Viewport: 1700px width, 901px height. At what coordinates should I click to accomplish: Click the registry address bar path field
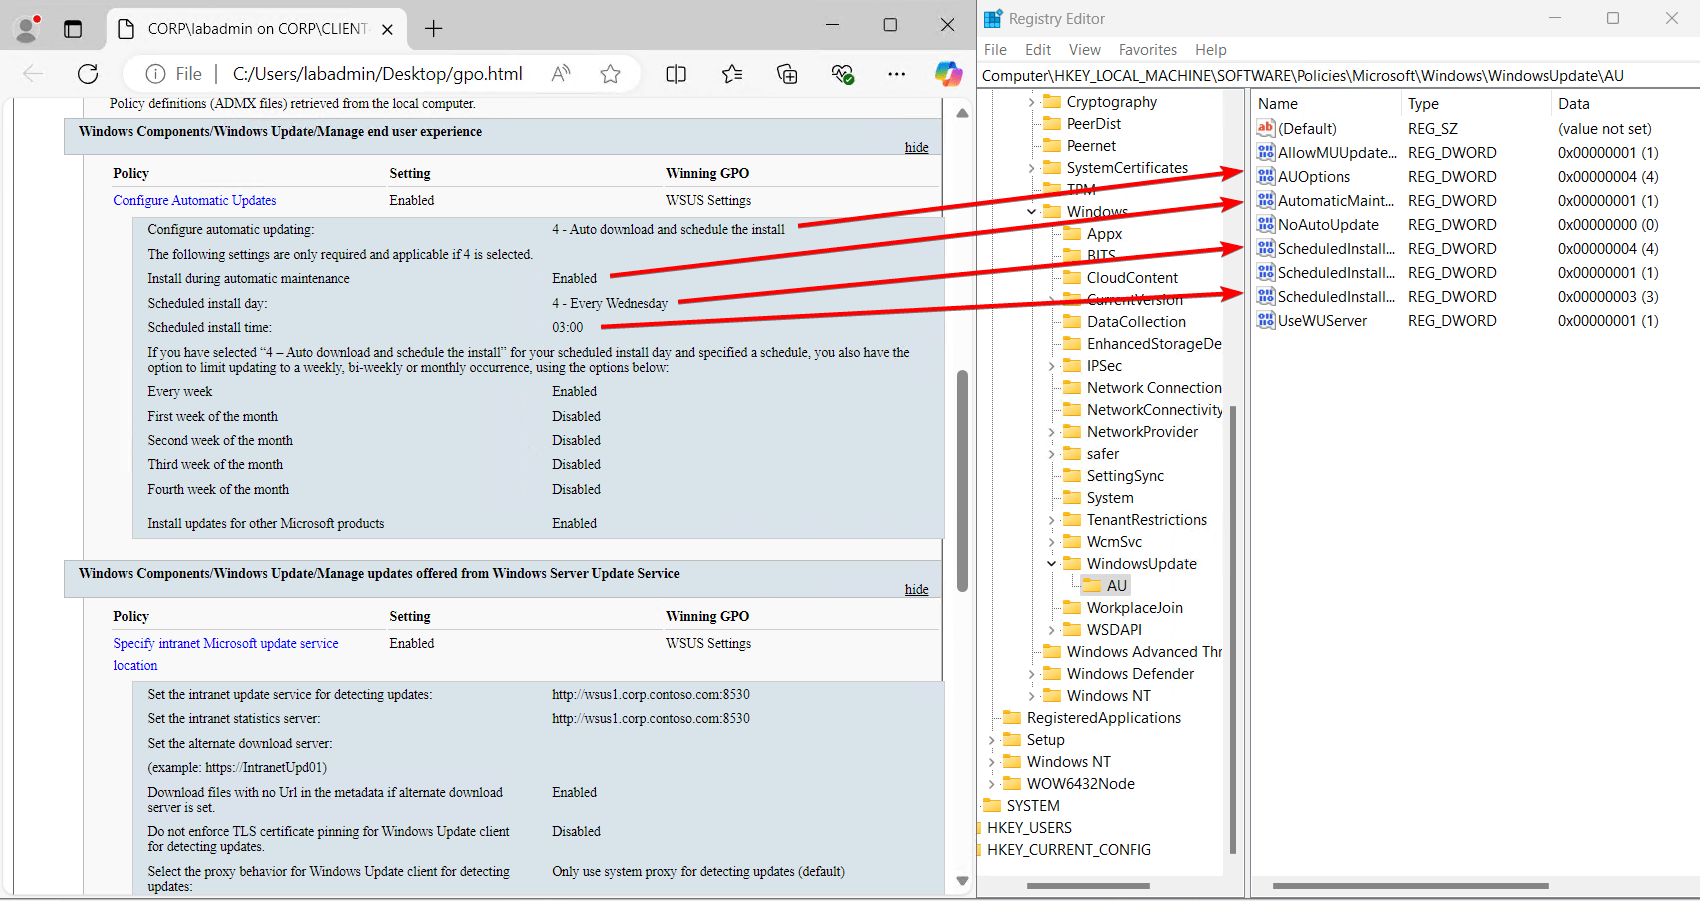[x=1300, y=75]
